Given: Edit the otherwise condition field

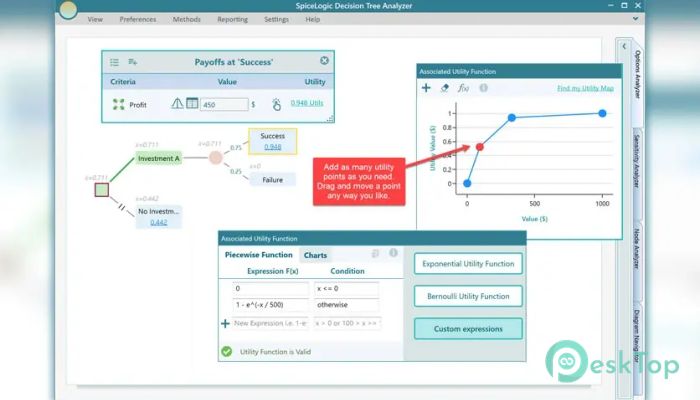Looking at the screenshot, I should click(x=347, y=305).
